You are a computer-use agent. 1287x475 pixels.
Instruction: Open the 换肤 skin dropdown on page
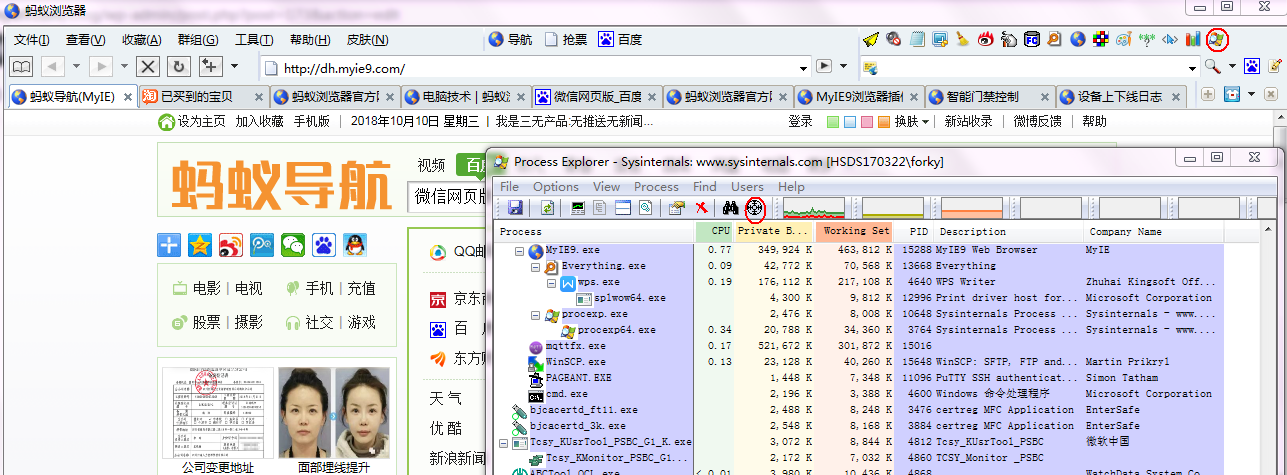click(911, 121)
